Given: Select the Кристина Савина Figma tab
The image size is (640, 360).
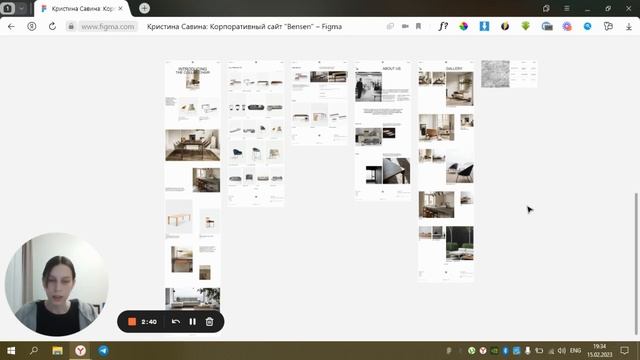Looking at the screenshot, I should click(x=82, y=9).
